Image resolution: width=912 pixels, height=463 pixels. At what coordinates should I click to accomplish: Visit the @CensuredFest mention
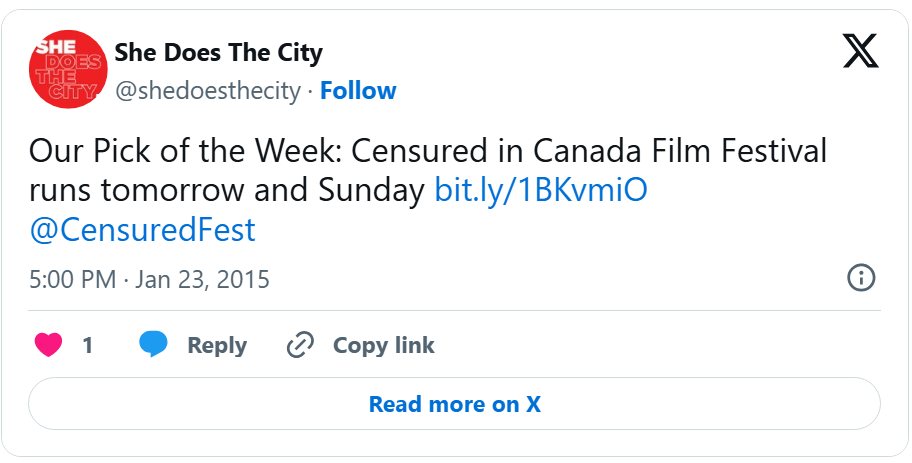click(142, 230)
